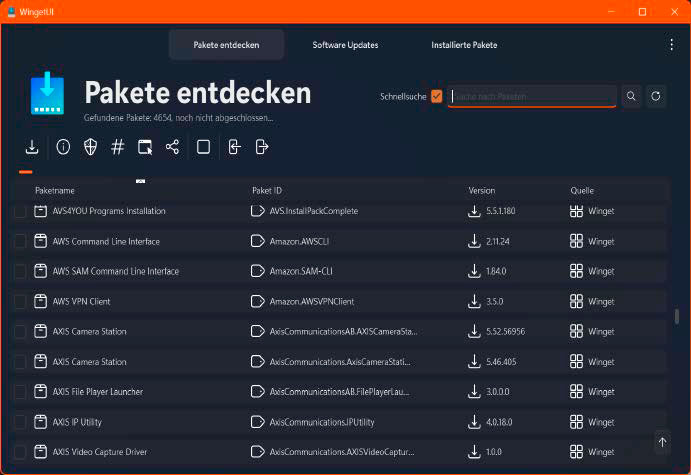The width and height of the screenshot is (691, 475).
Task: Click the skip hash check (#) icon
Action: [x=118, y=147]
